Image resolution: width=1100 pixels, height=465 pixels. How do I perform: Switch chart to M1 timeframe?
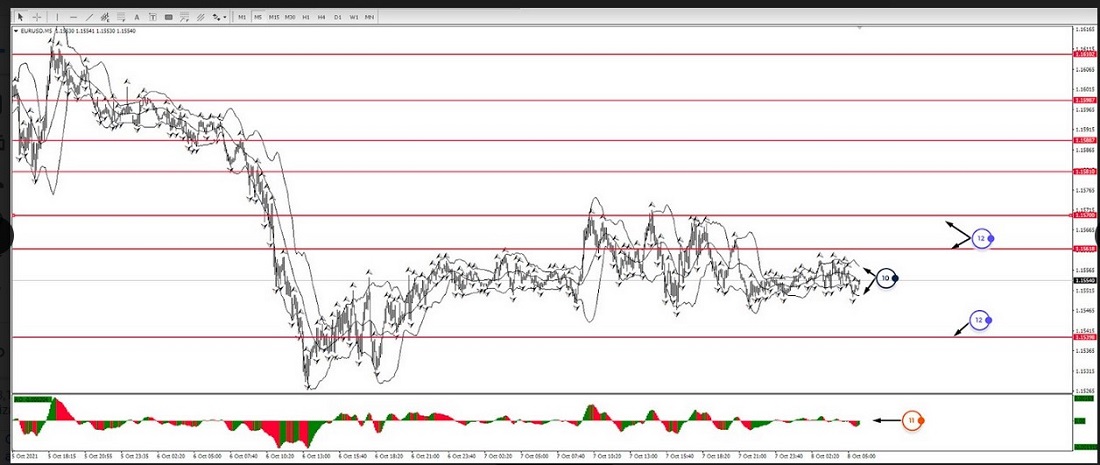242,17
